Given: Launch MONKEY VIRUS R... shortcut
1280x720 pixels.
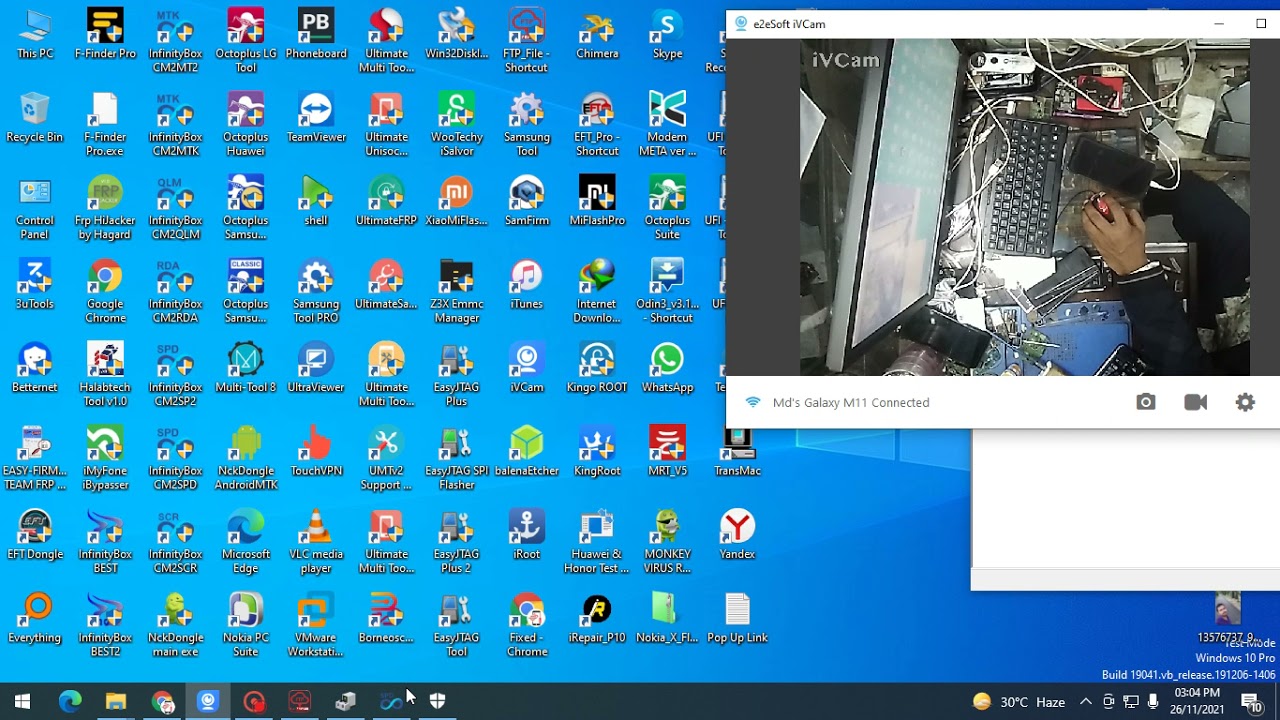Looking at the screenshot, I should (x=667, y=542).
